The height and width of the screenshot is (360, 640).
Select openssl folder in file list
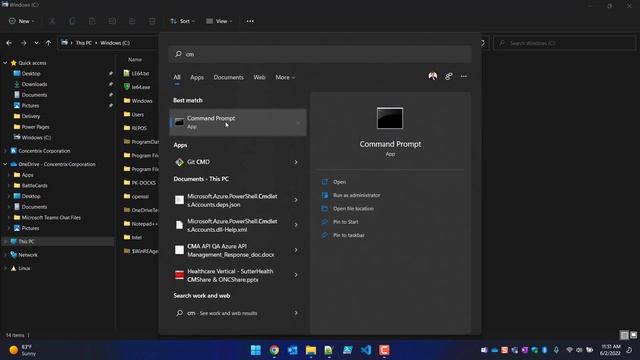[x=140, y=196]
